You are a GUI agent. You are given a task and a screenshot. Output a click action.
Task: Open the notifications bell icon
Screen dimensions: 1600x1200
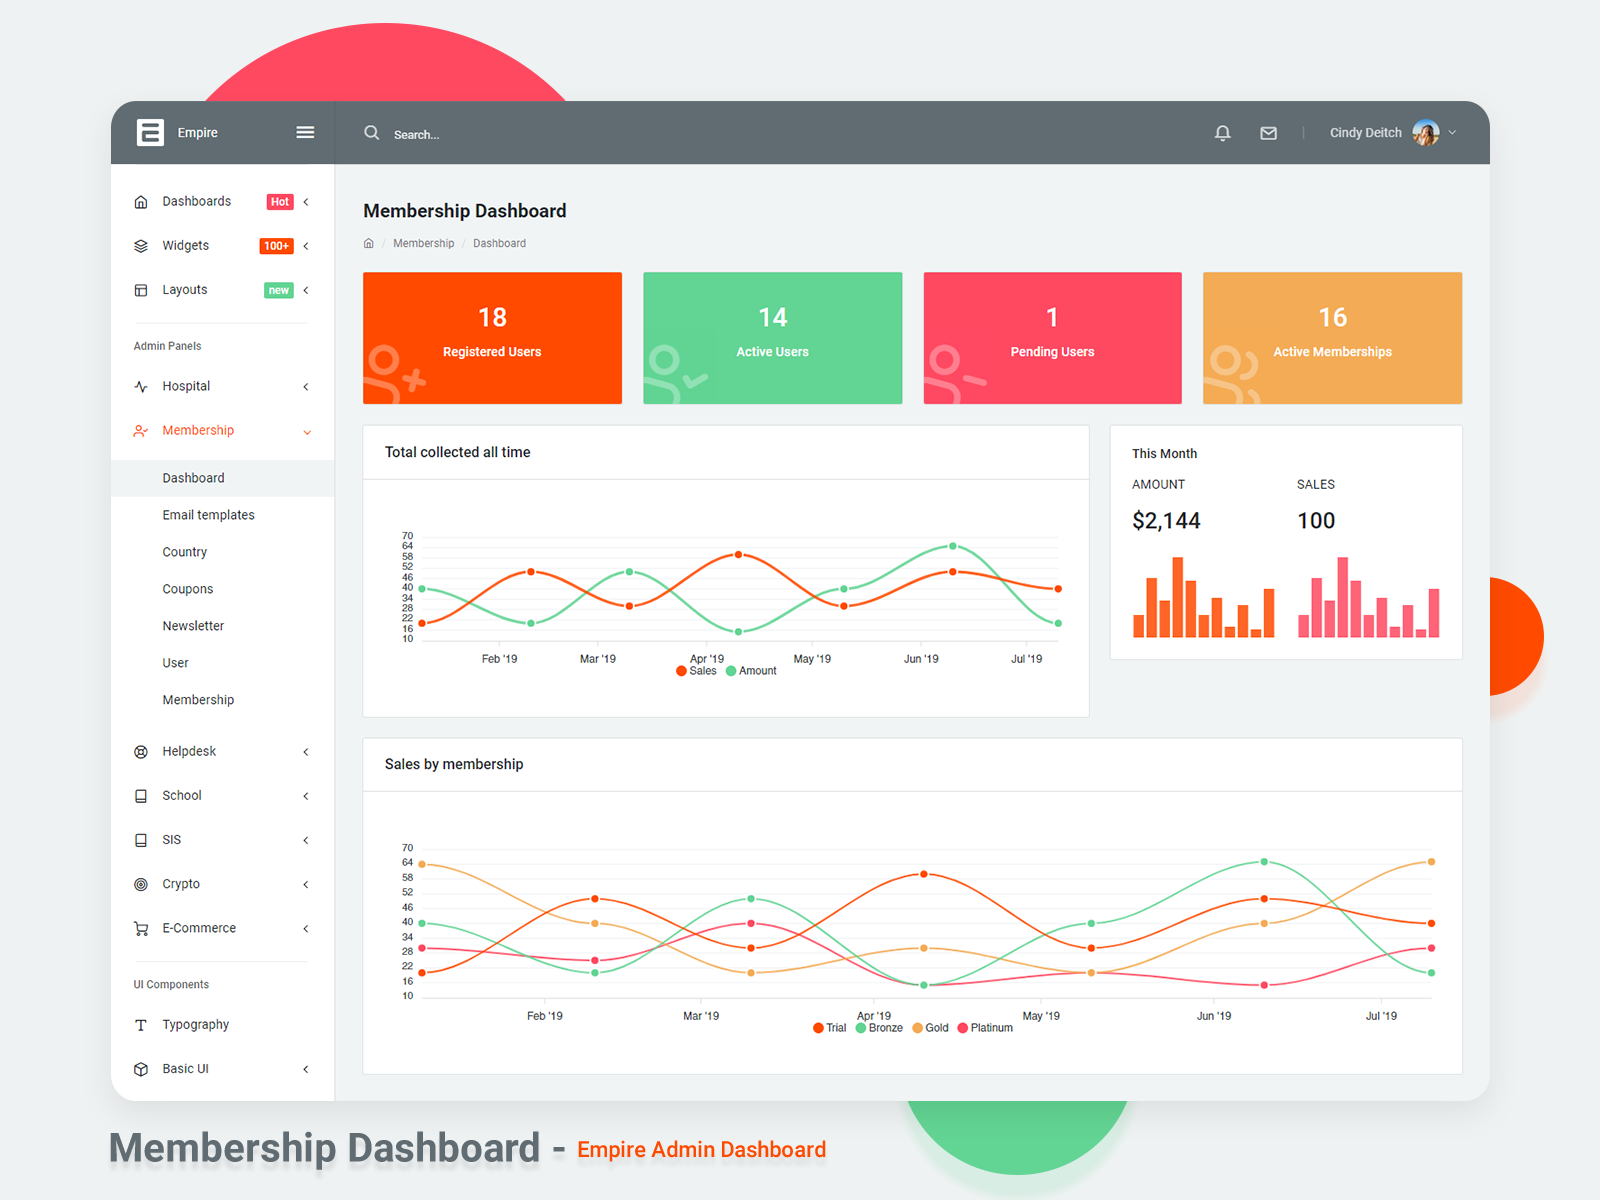[x=1222, y=133]
